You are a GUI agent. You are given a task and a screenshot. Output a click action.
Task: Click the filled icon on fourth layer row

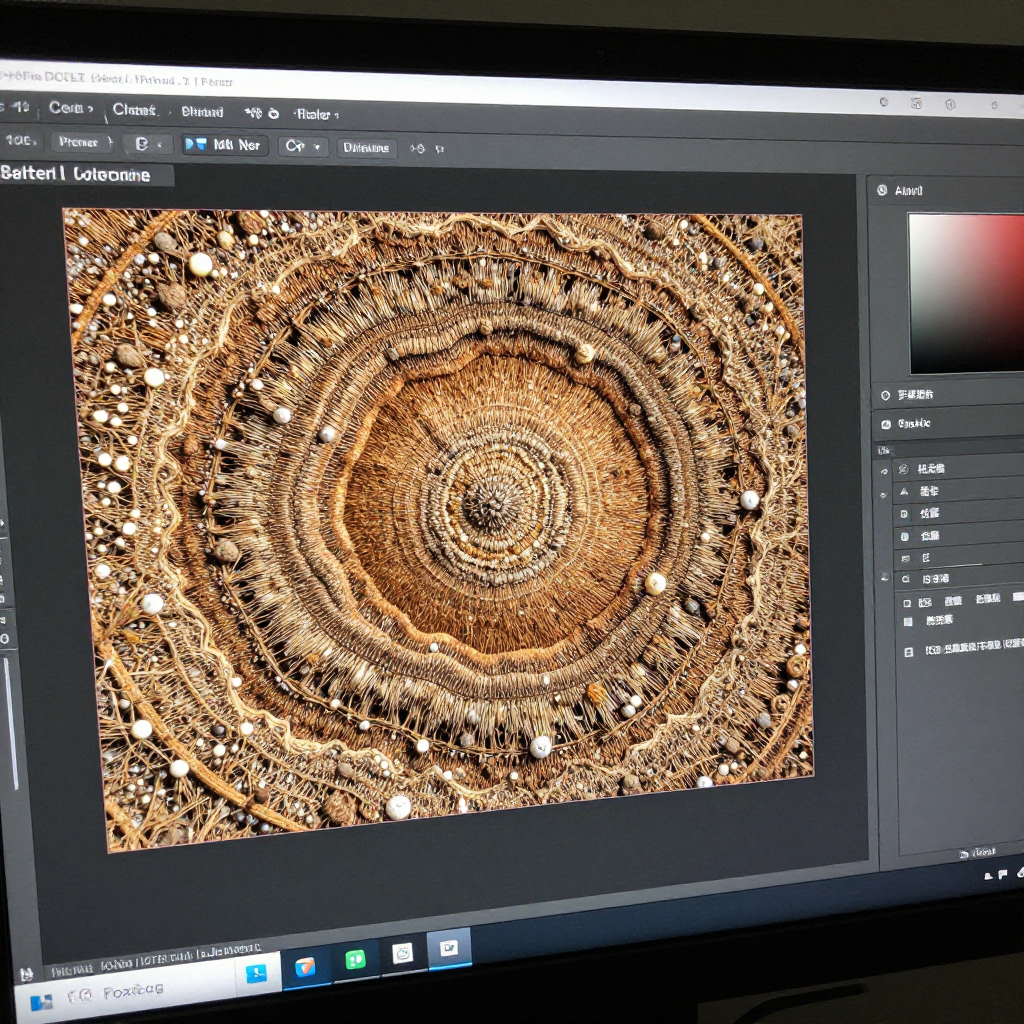905,536
